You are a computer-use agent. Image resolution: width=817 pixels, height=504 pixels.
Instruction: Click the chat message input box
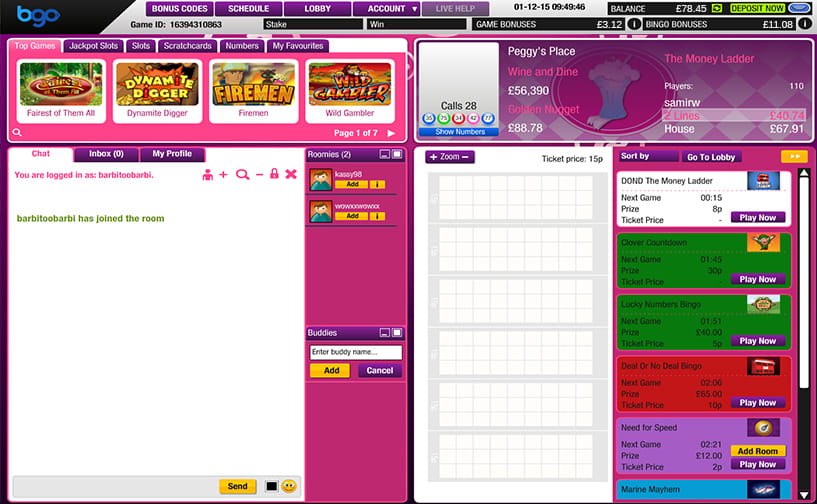[115, 486]
